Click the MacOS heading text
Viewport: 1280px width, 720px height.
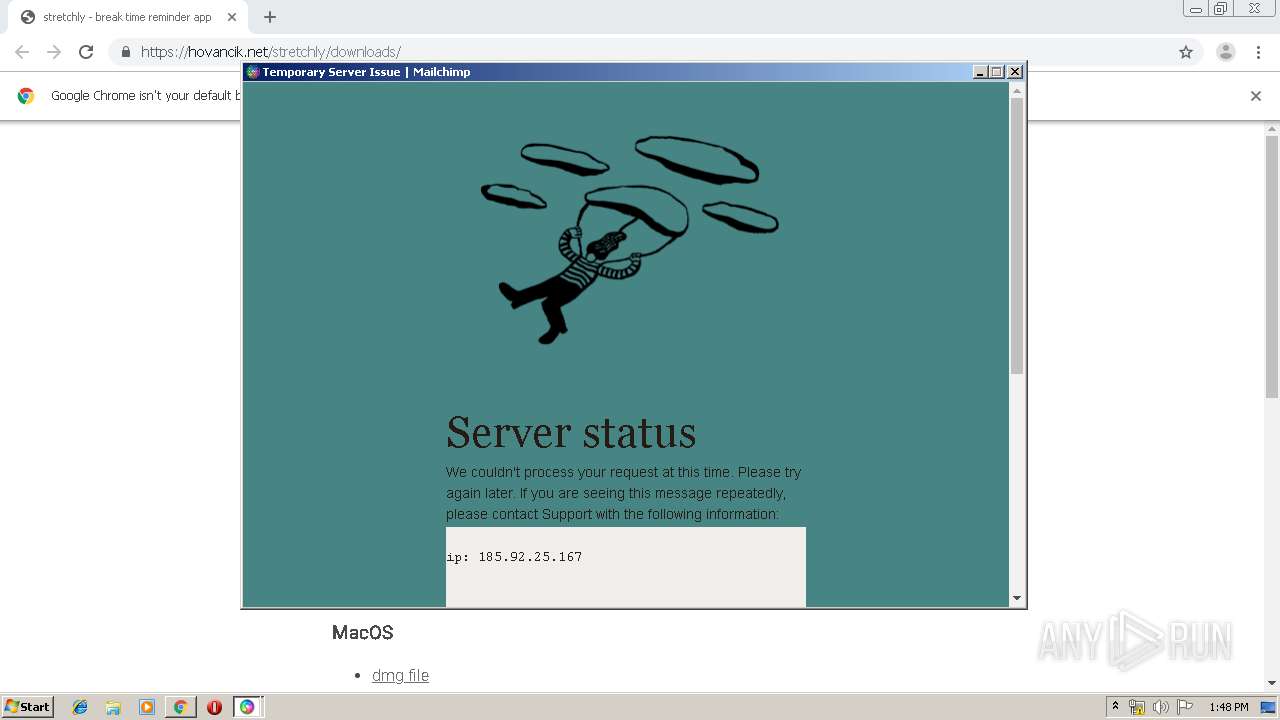tap(362, 633)
